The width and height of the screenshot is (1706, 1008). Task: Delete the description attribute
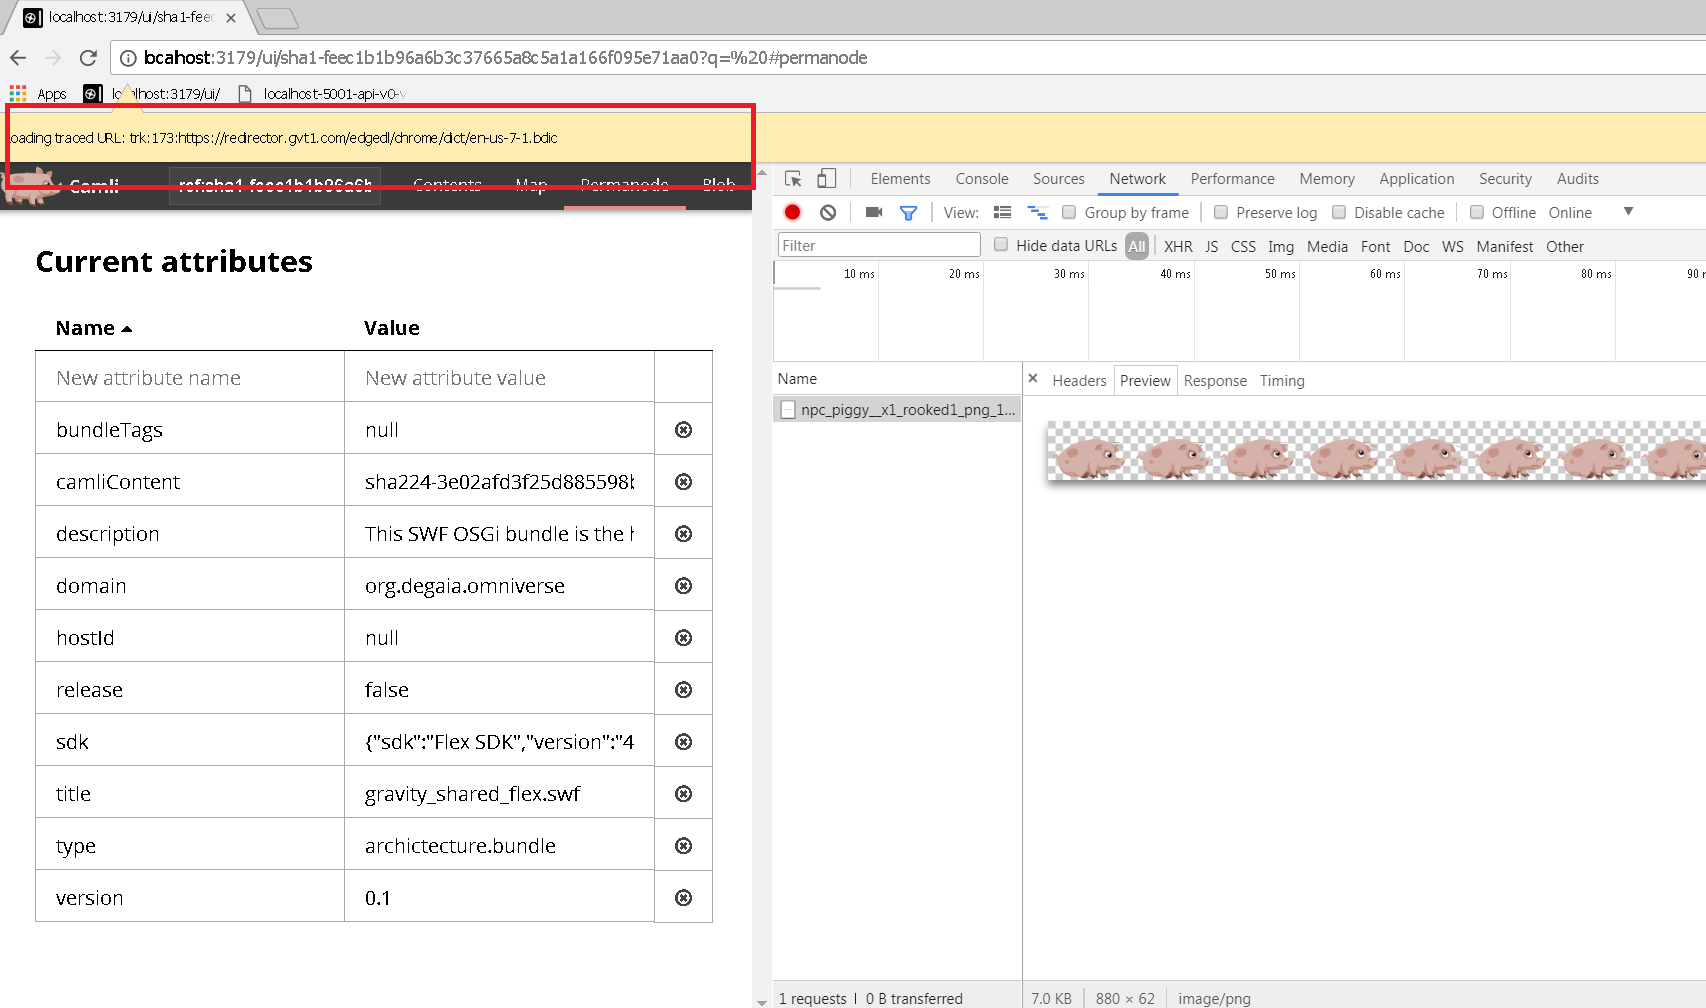coord(684,534)
